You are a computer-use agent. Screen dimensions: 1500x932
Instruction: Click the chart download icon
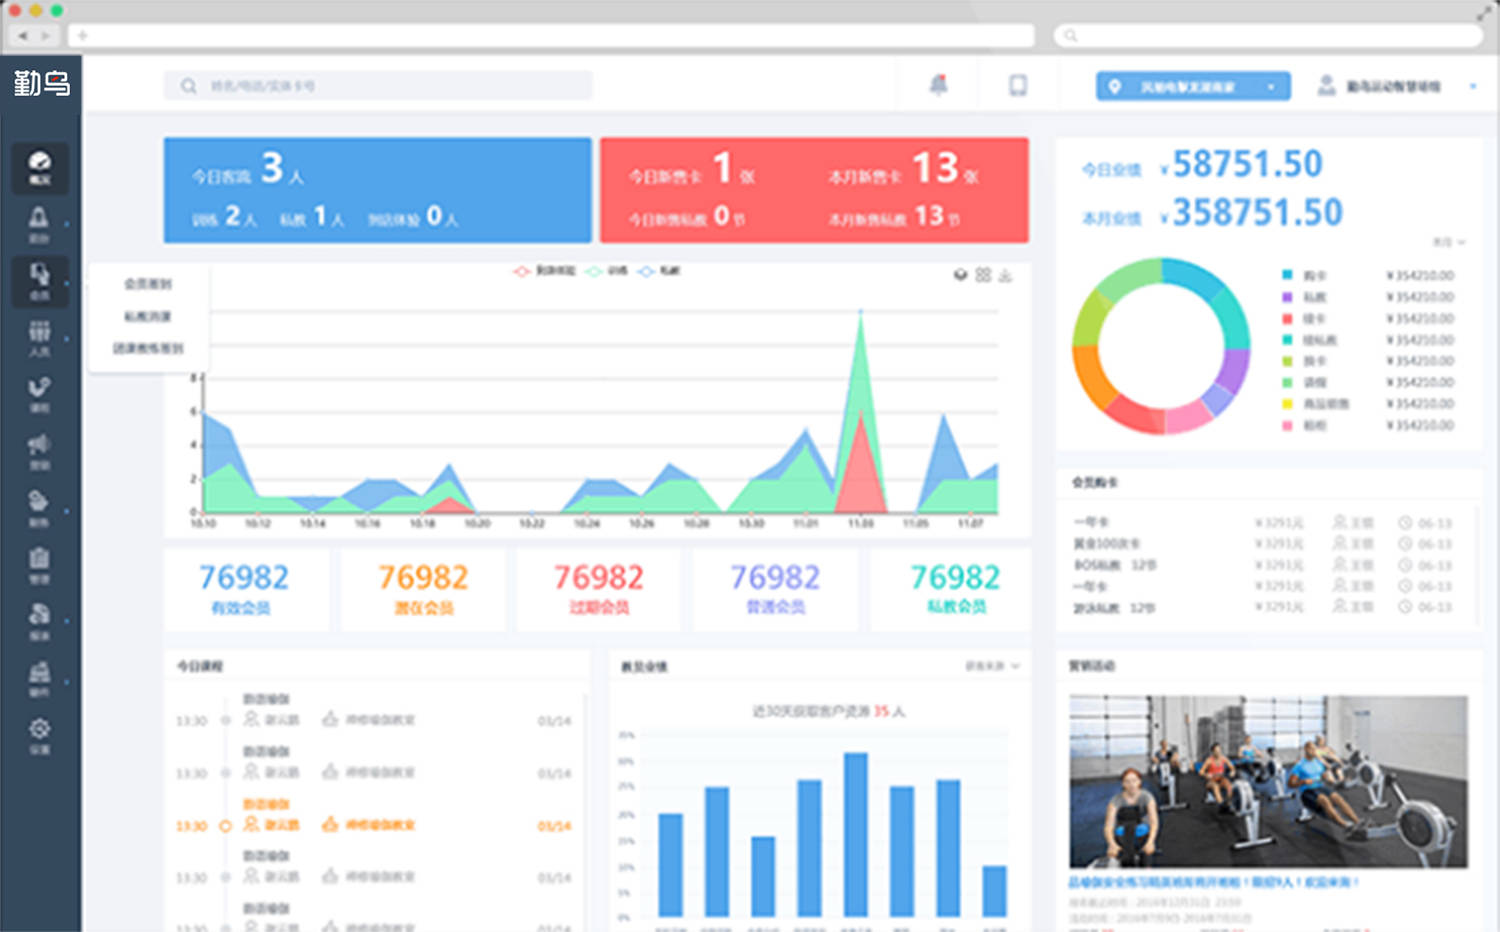tap(1006, 275)
